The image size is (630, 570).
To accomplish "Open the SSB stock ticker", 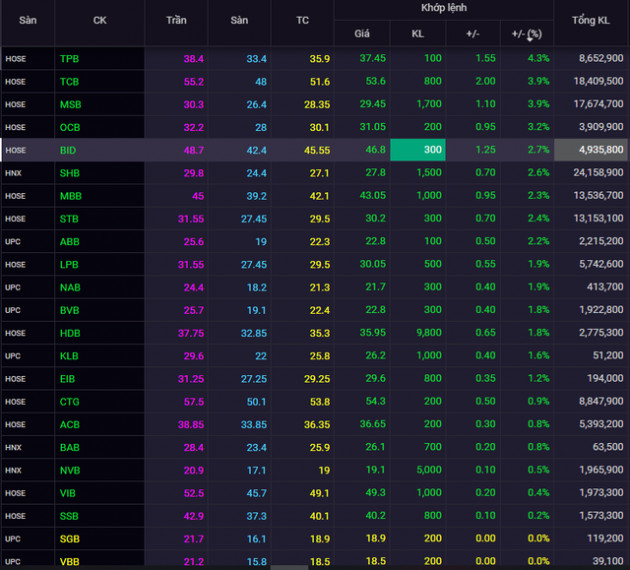I will [69, 517].
